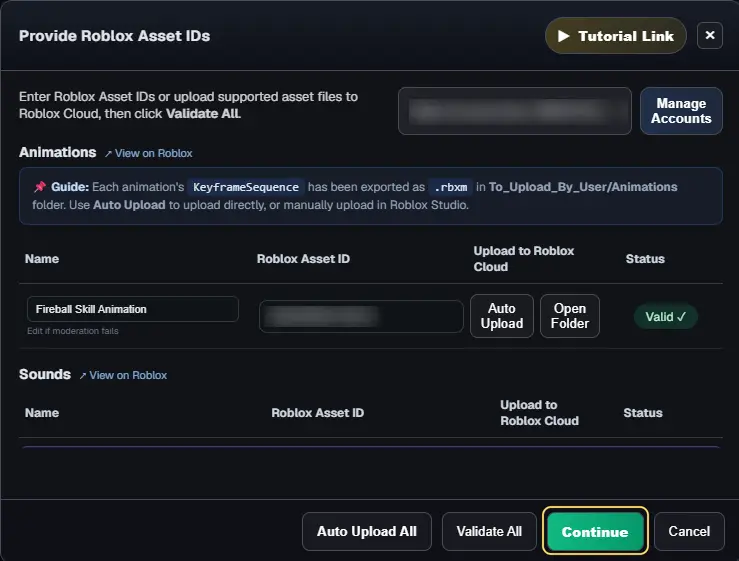Open Sounds View on Roblox link
This screenshot has width=739, height=561.
(x=123, y=375)
